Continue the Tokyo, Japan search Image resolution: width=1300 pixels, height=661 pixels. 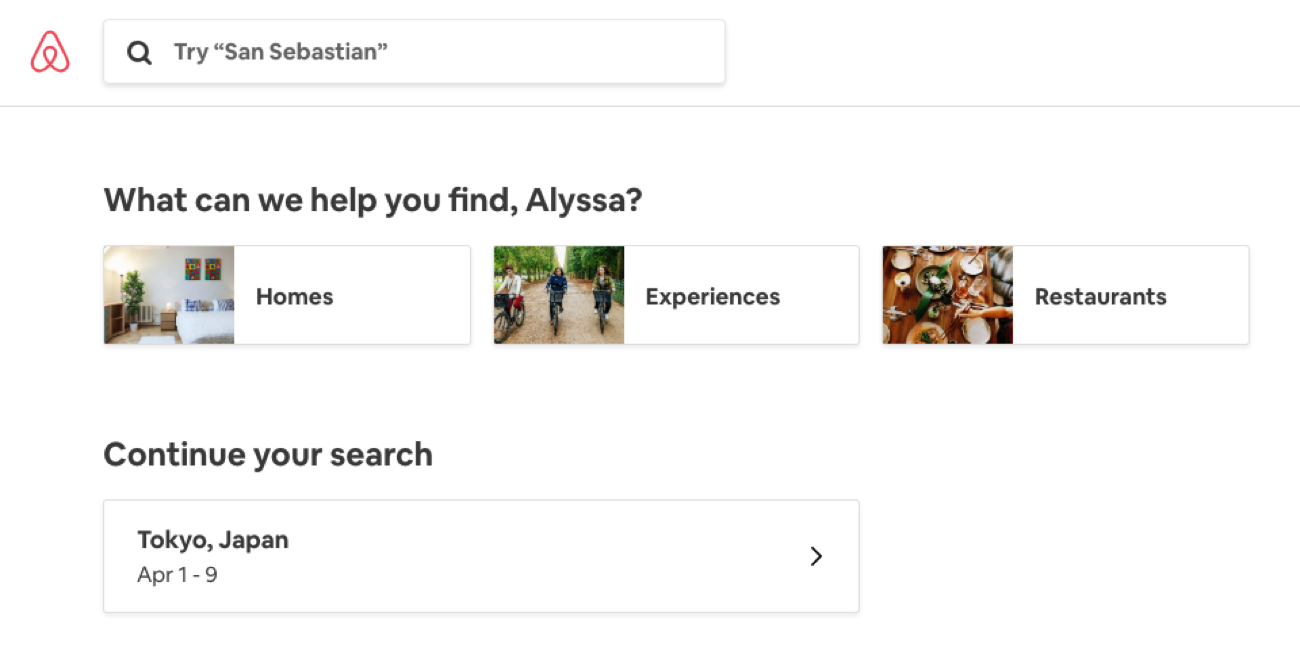click(481, 556)
